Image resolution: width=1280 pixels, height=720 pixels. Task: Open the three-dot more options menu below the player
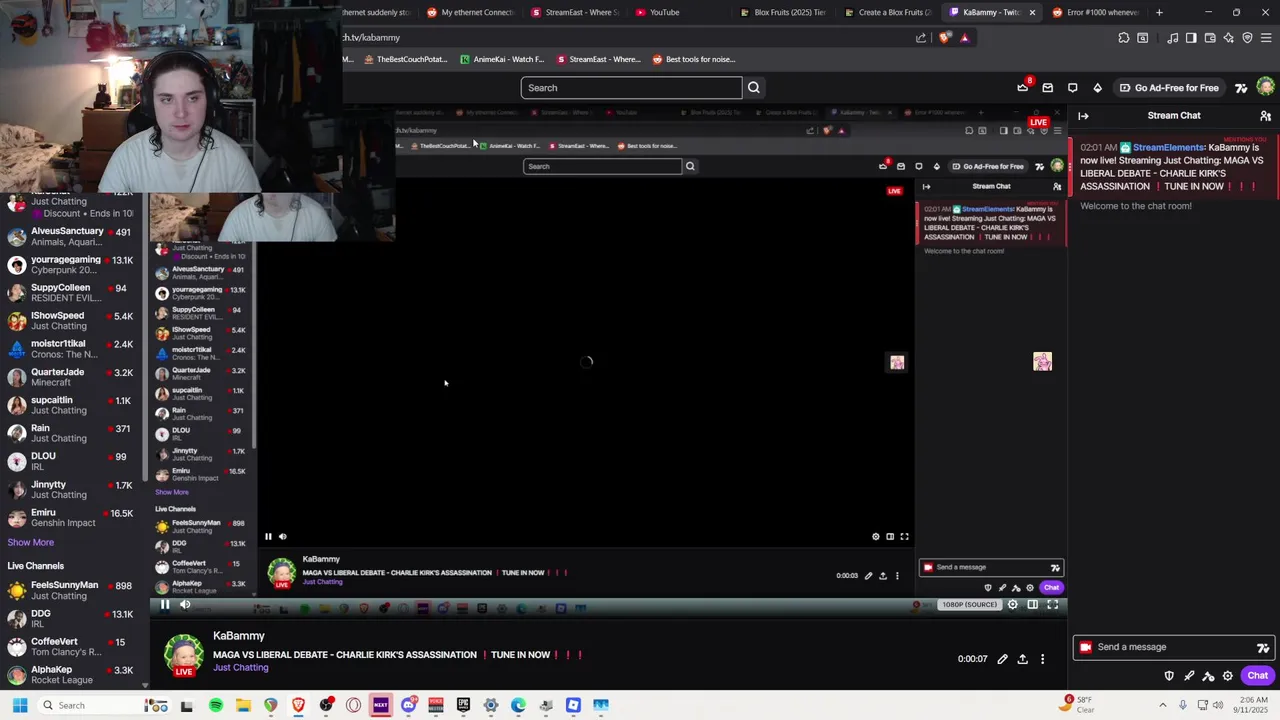point(1042,659)
